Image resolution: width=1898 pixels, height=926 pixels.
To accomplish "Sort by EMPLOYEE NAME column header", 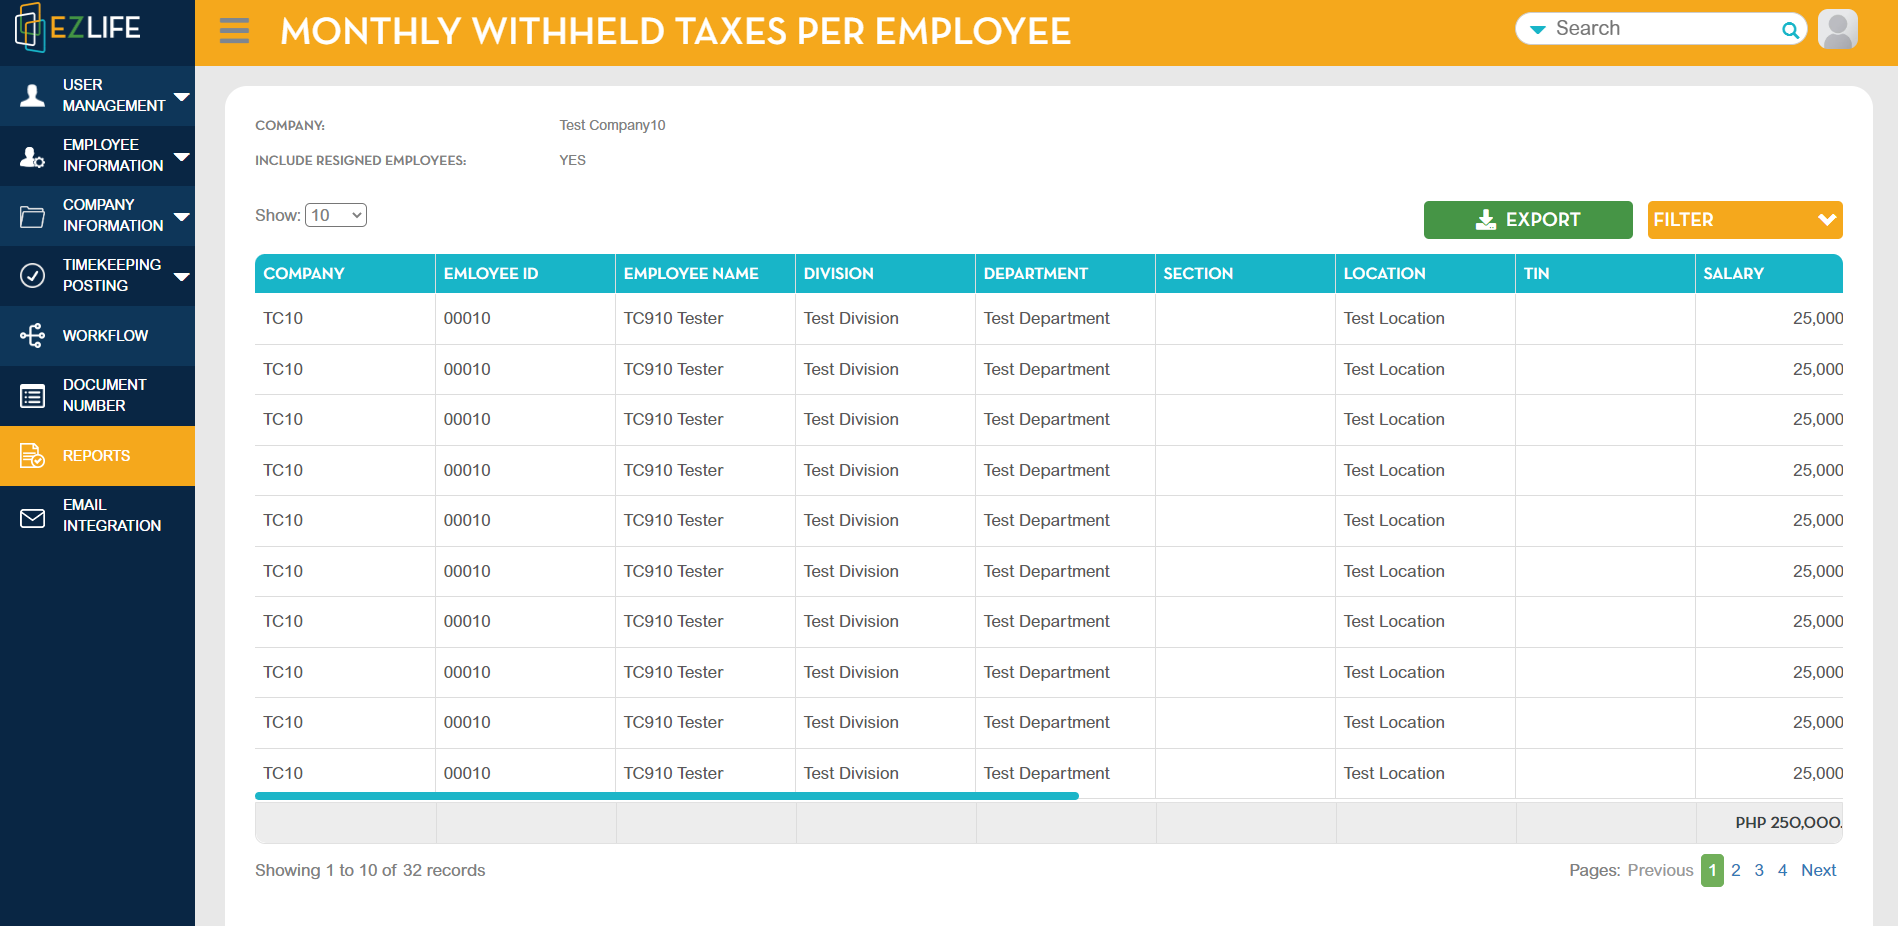I will tap(704, 273).
